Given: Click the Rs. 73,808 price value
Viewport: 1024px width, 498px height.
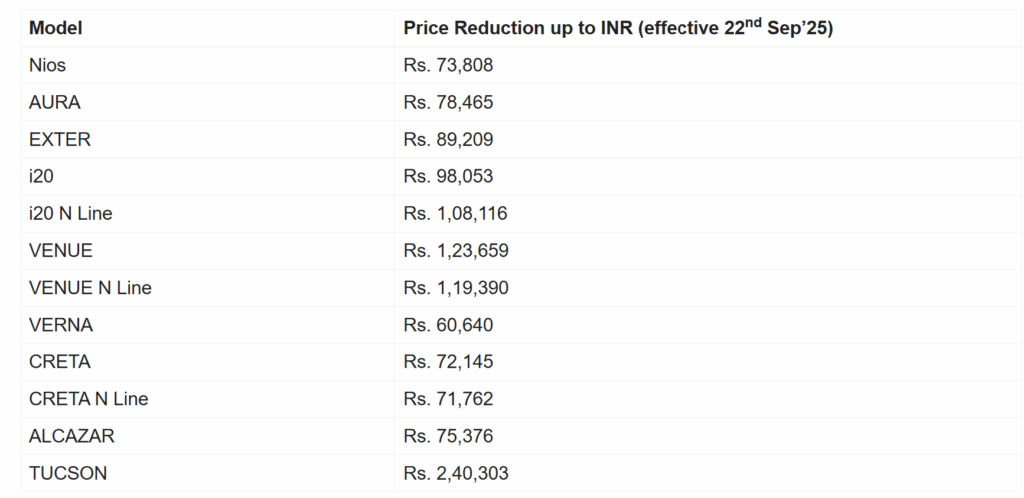Looking at the screenshot, I should click(x=448, y=65).
